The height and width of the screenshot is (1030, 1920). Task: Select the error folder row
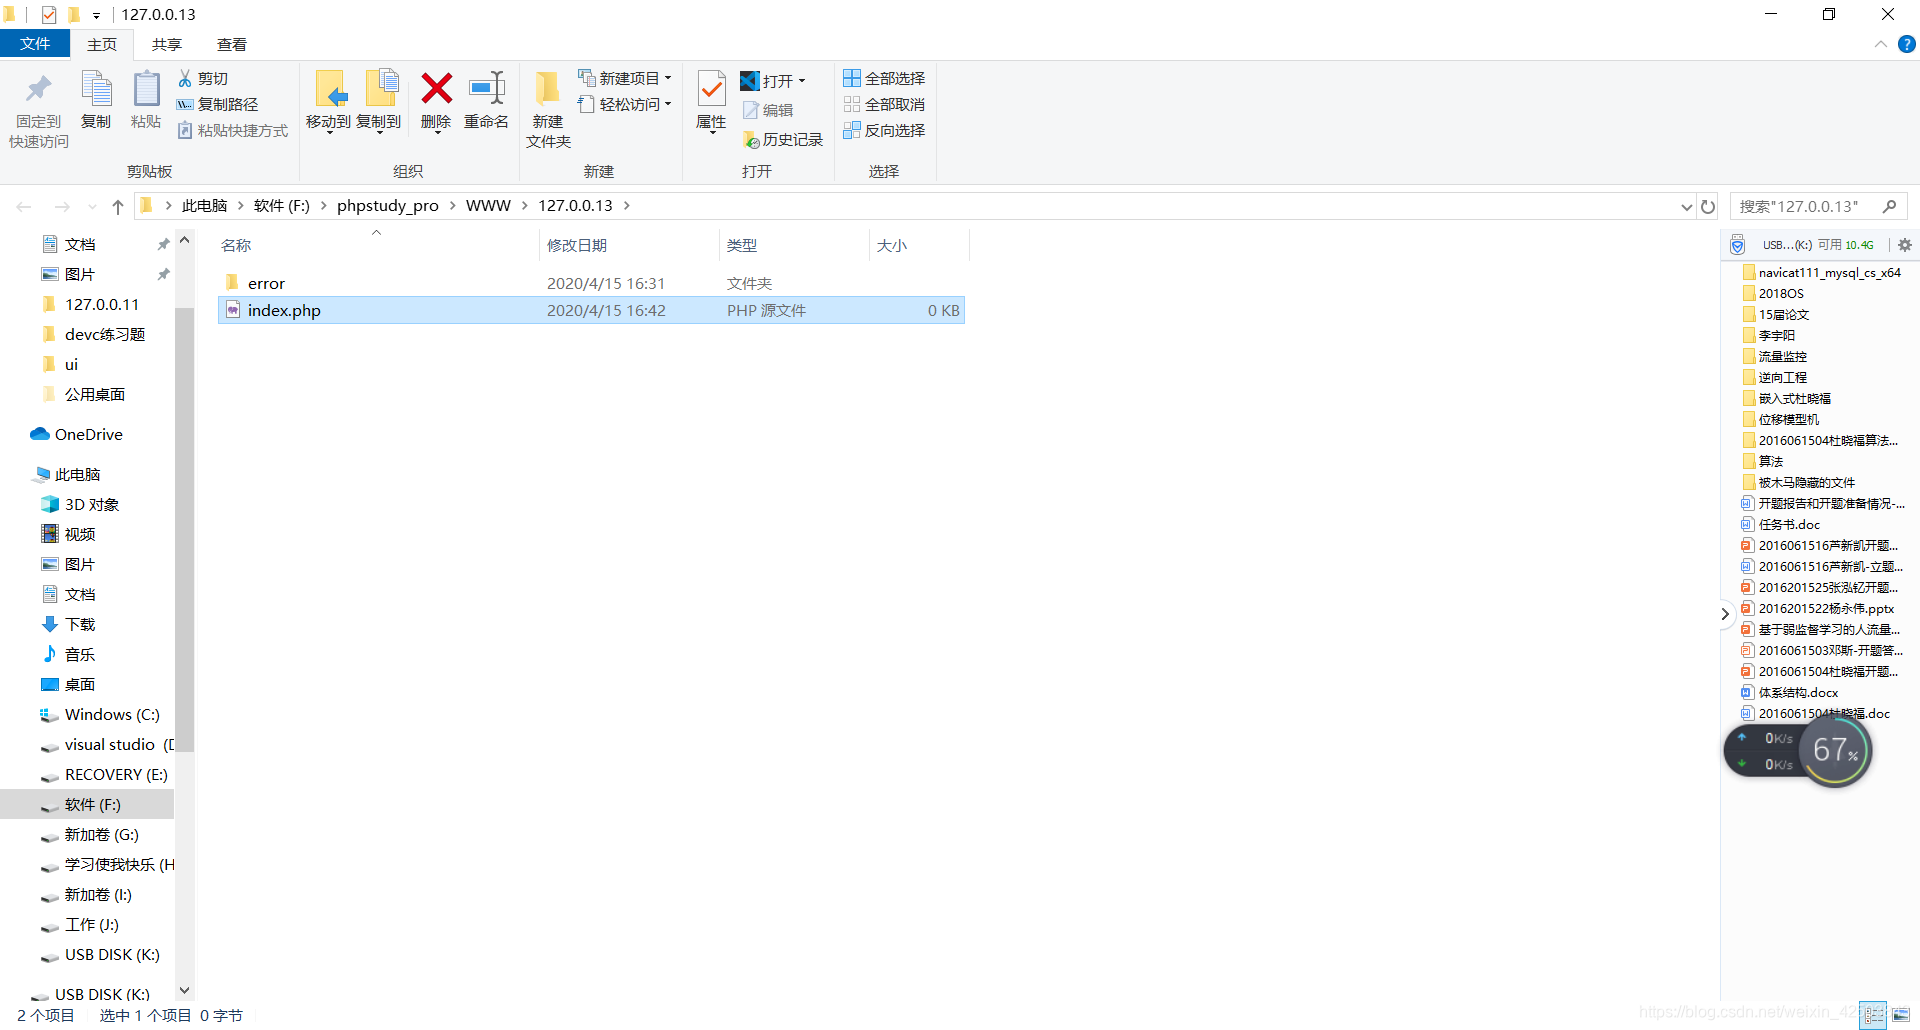click(x=591, y=283)
